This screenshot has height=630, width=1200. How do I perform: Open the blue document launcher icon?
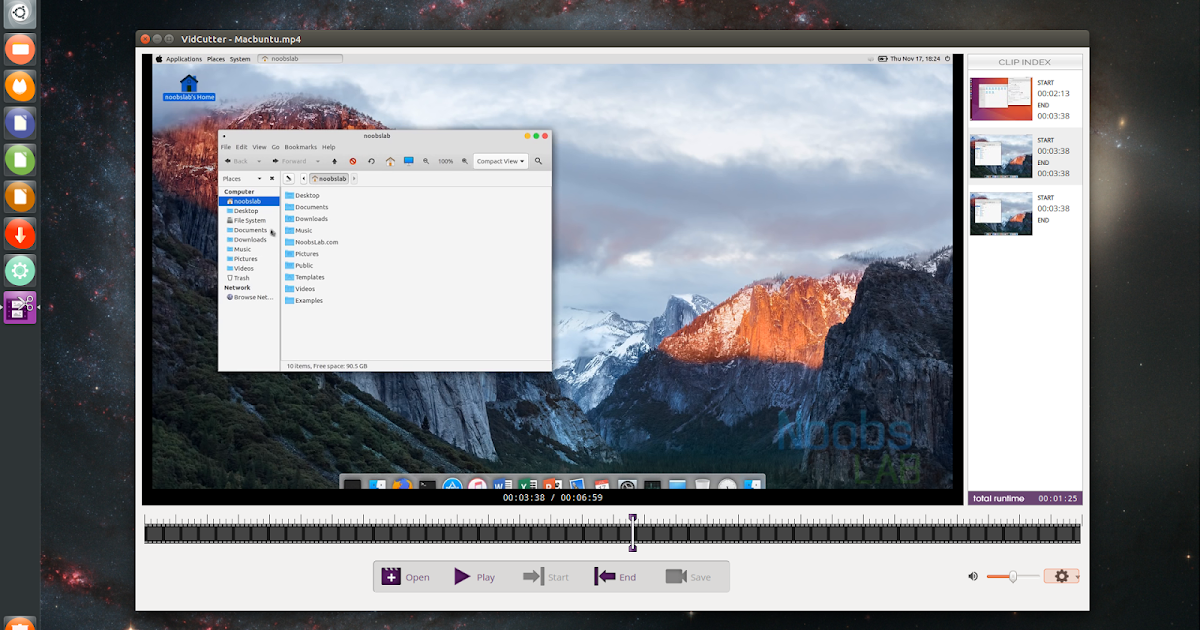20,123
